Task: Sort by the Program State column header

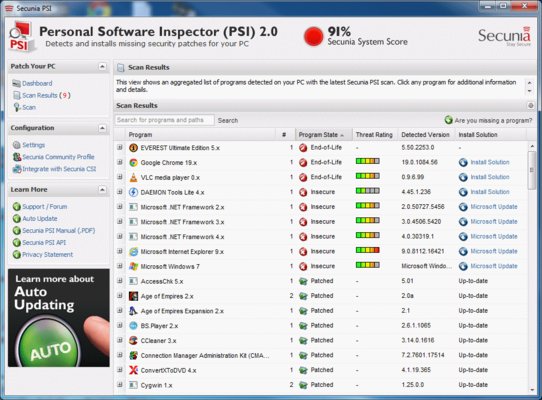Action: tap(323, 135)
